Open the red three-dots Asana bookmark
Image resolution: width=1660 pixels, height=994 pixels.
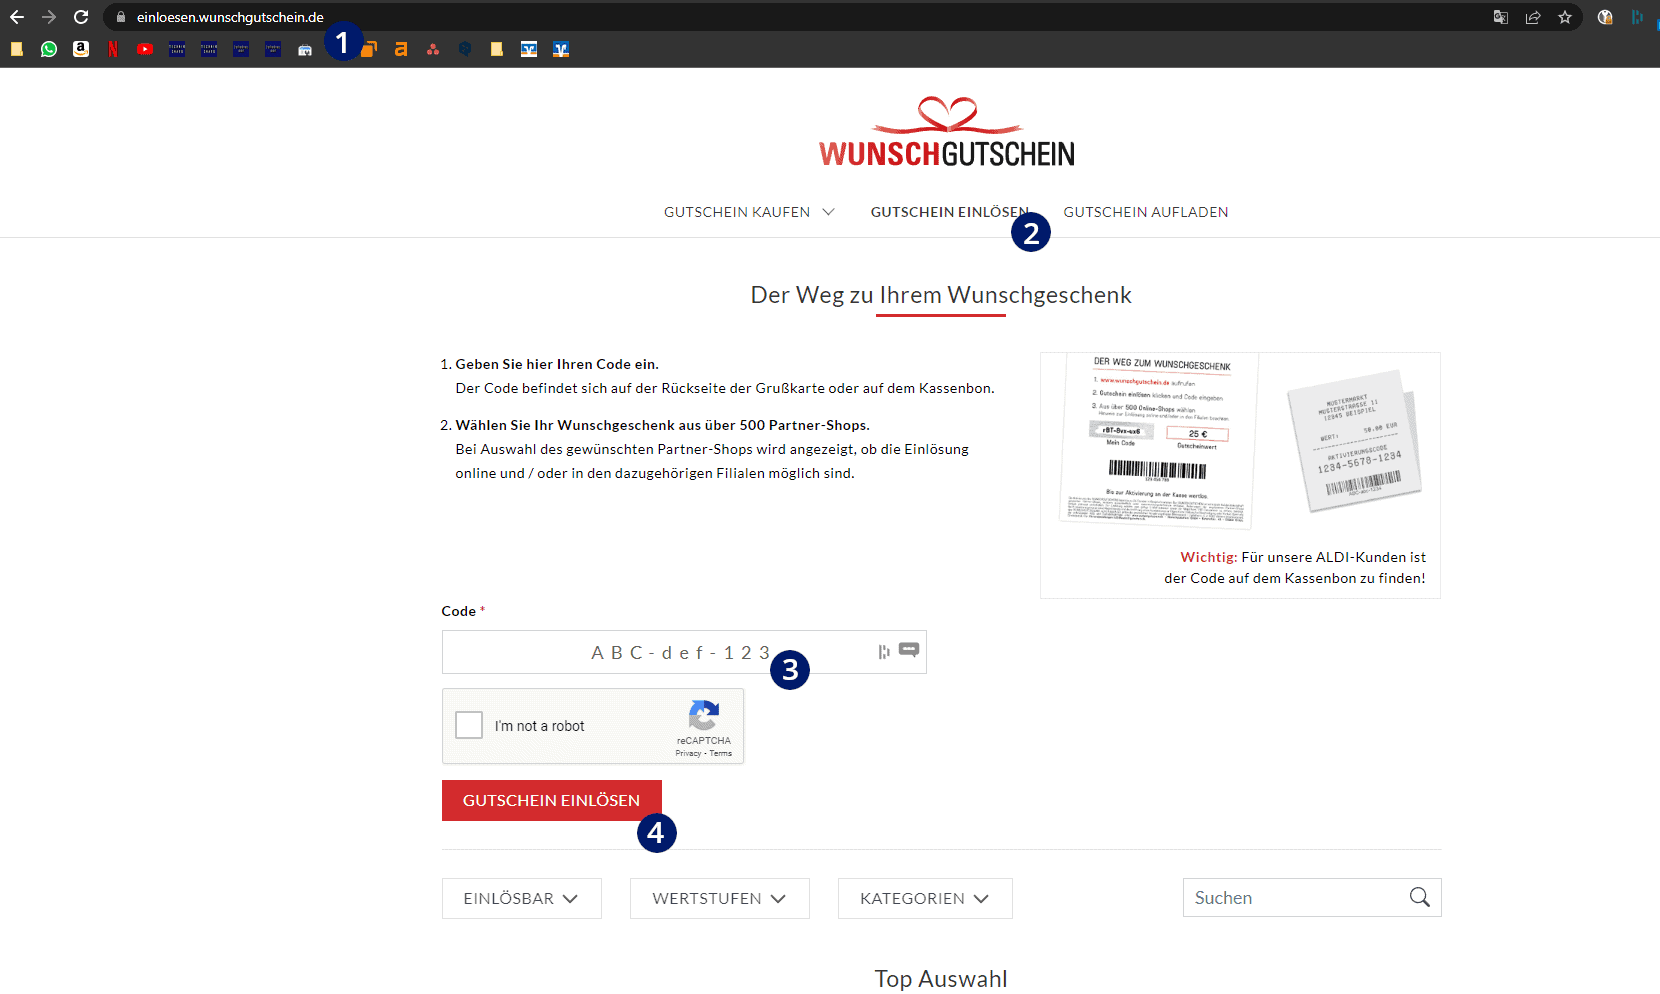(x=433, y=49)
